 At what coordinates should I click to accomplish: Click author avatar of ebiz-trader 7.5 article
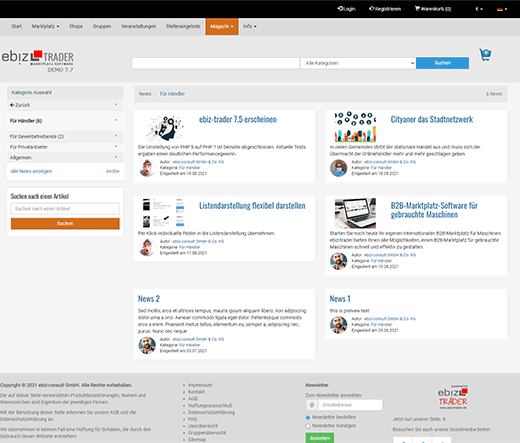[x=147, y=168]
